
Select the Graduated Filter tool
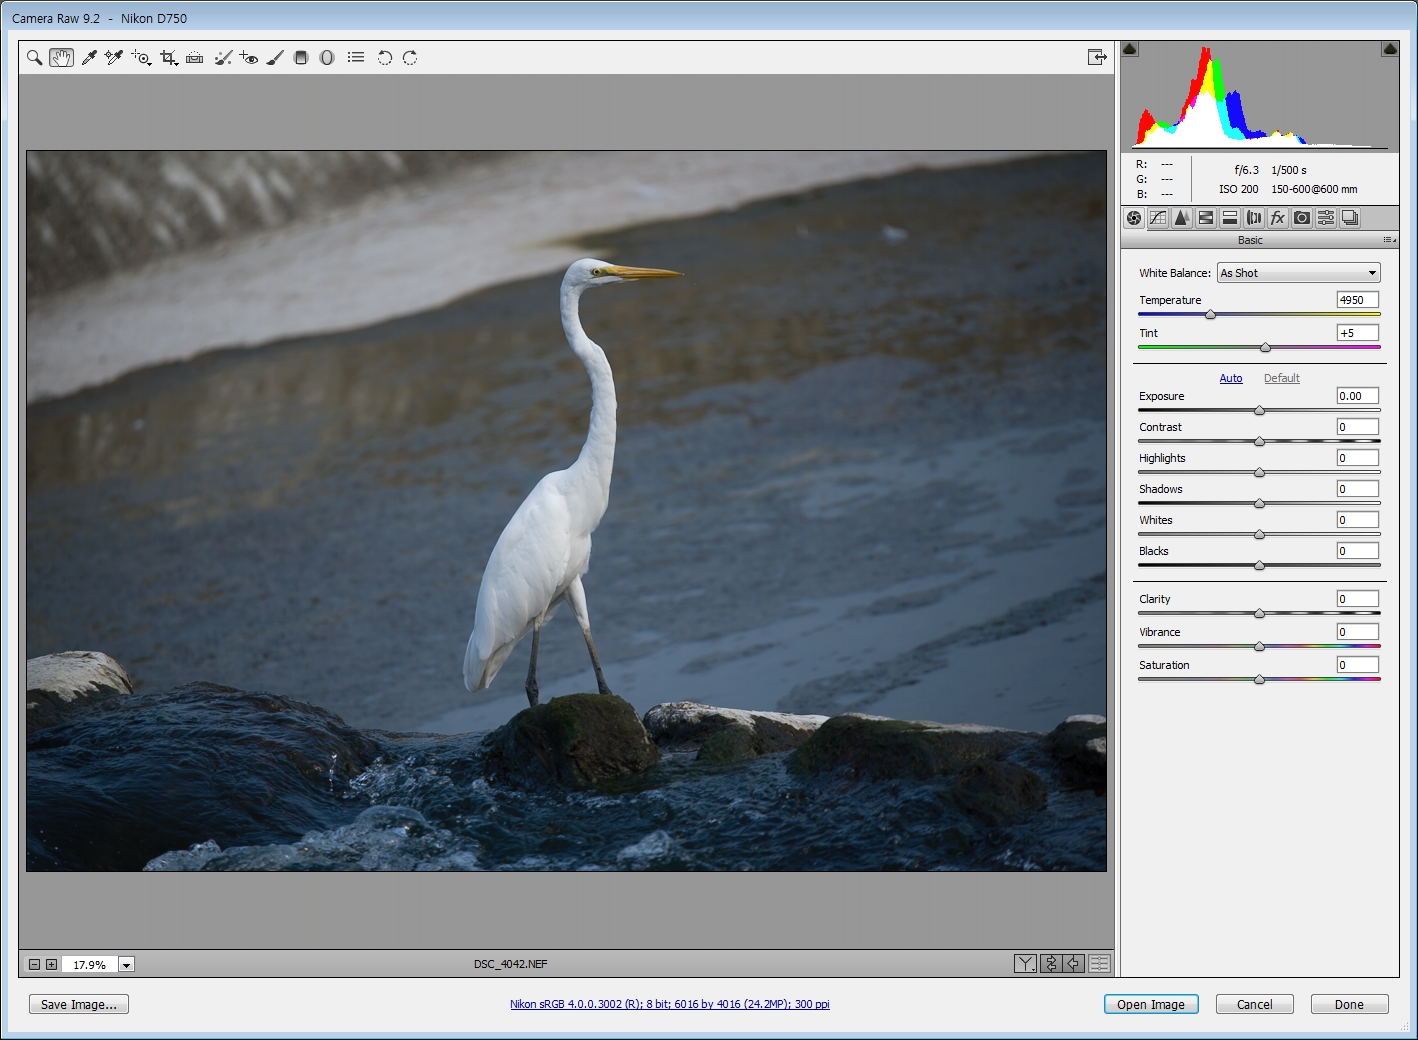(301, 58)
